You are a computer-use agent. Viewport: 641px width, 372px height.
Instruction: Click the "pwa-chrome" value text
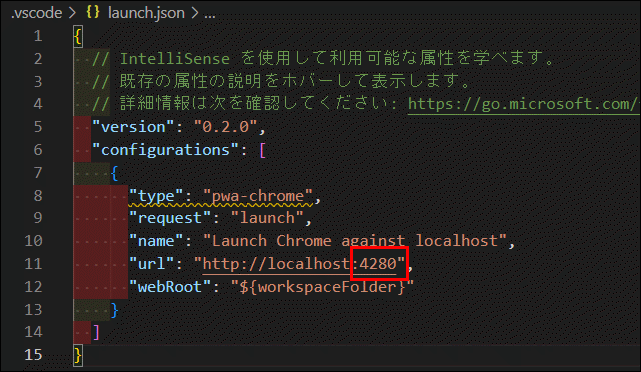(x=258, y=196)
